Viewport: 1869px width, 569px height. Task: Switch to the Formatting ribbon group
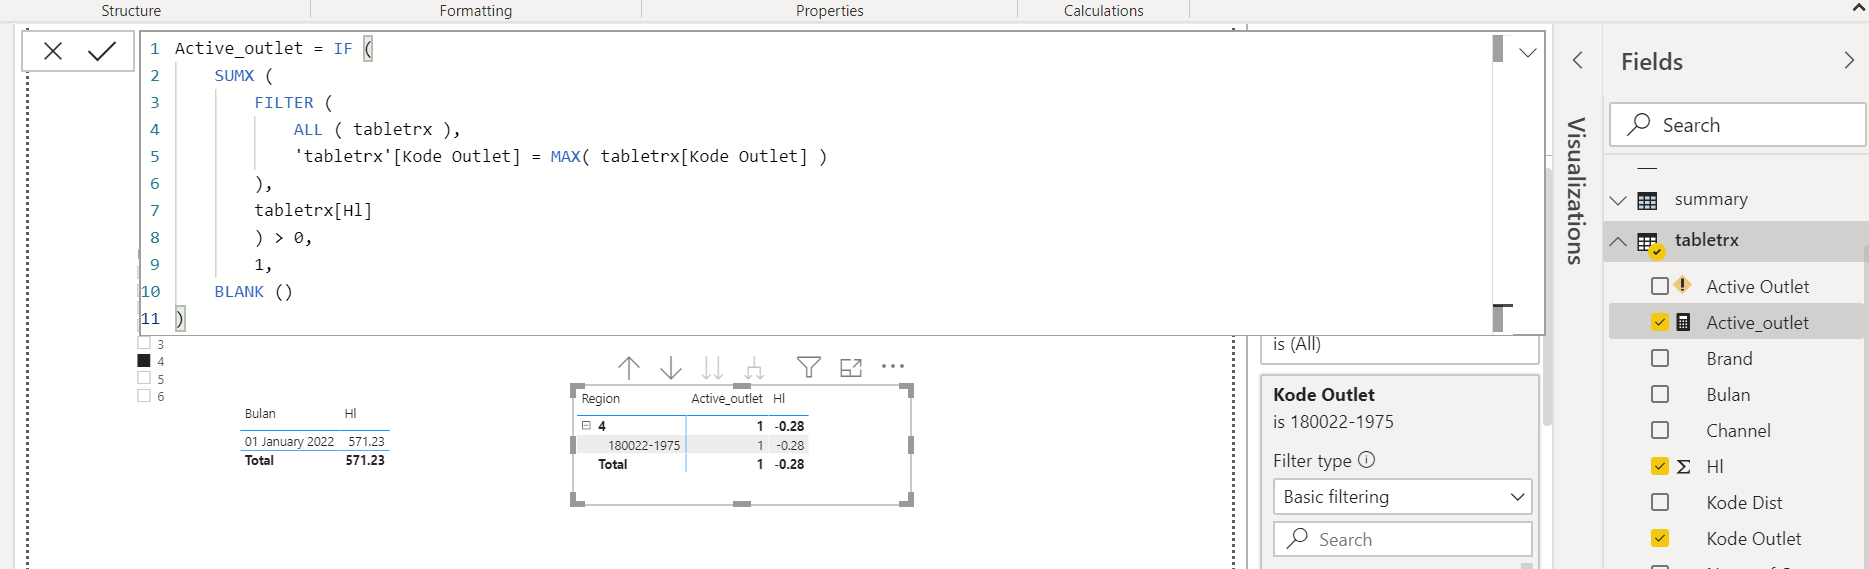click(x=476, y=11)
